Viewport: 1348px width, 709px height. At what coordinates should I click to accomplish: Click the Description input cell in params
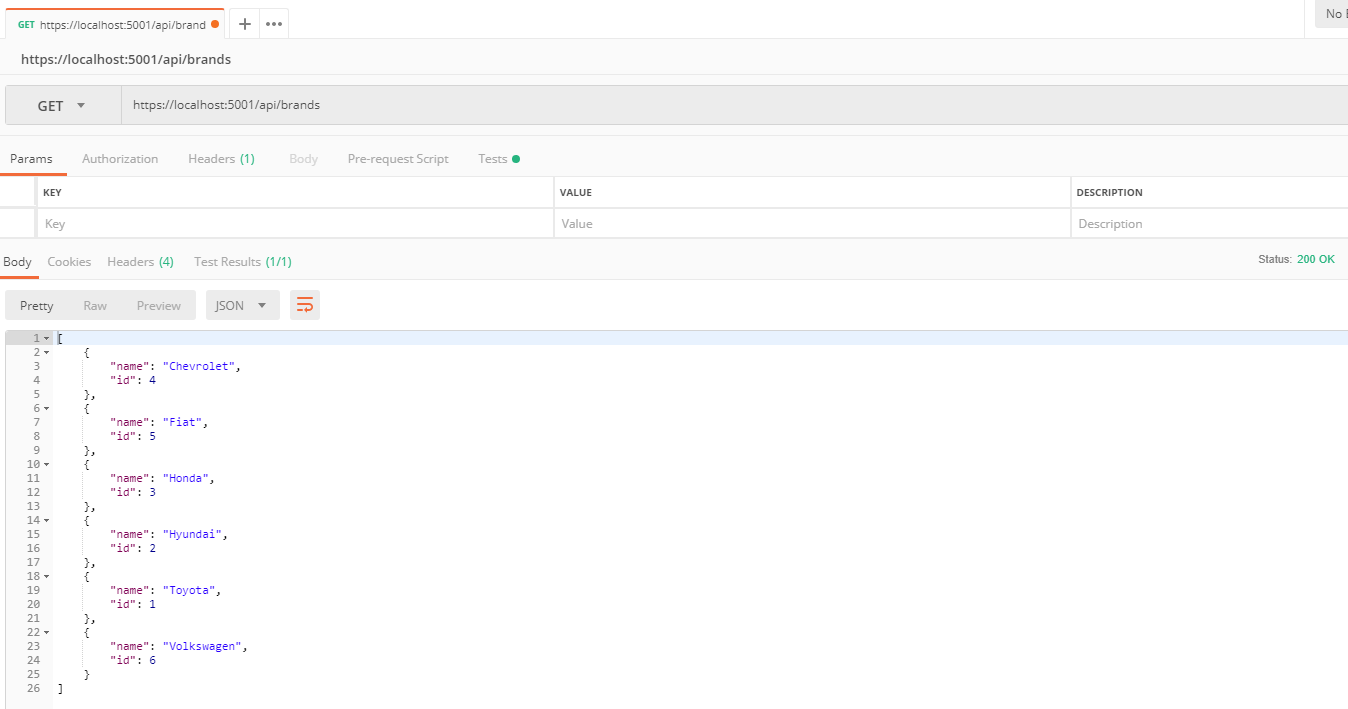(x=1209, y=224)
